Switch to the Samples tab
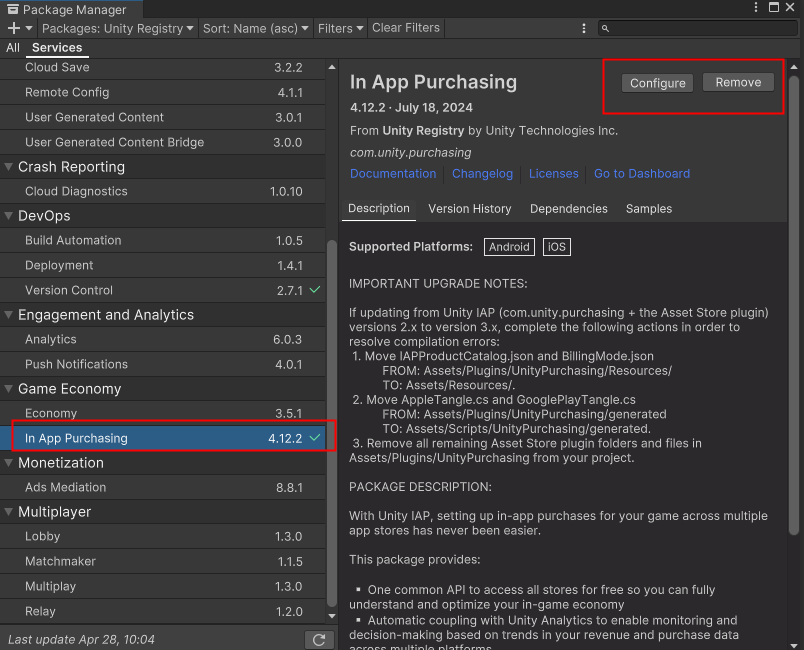The height and width of the screenshot is (650, 804). click(x=649, y=209)
